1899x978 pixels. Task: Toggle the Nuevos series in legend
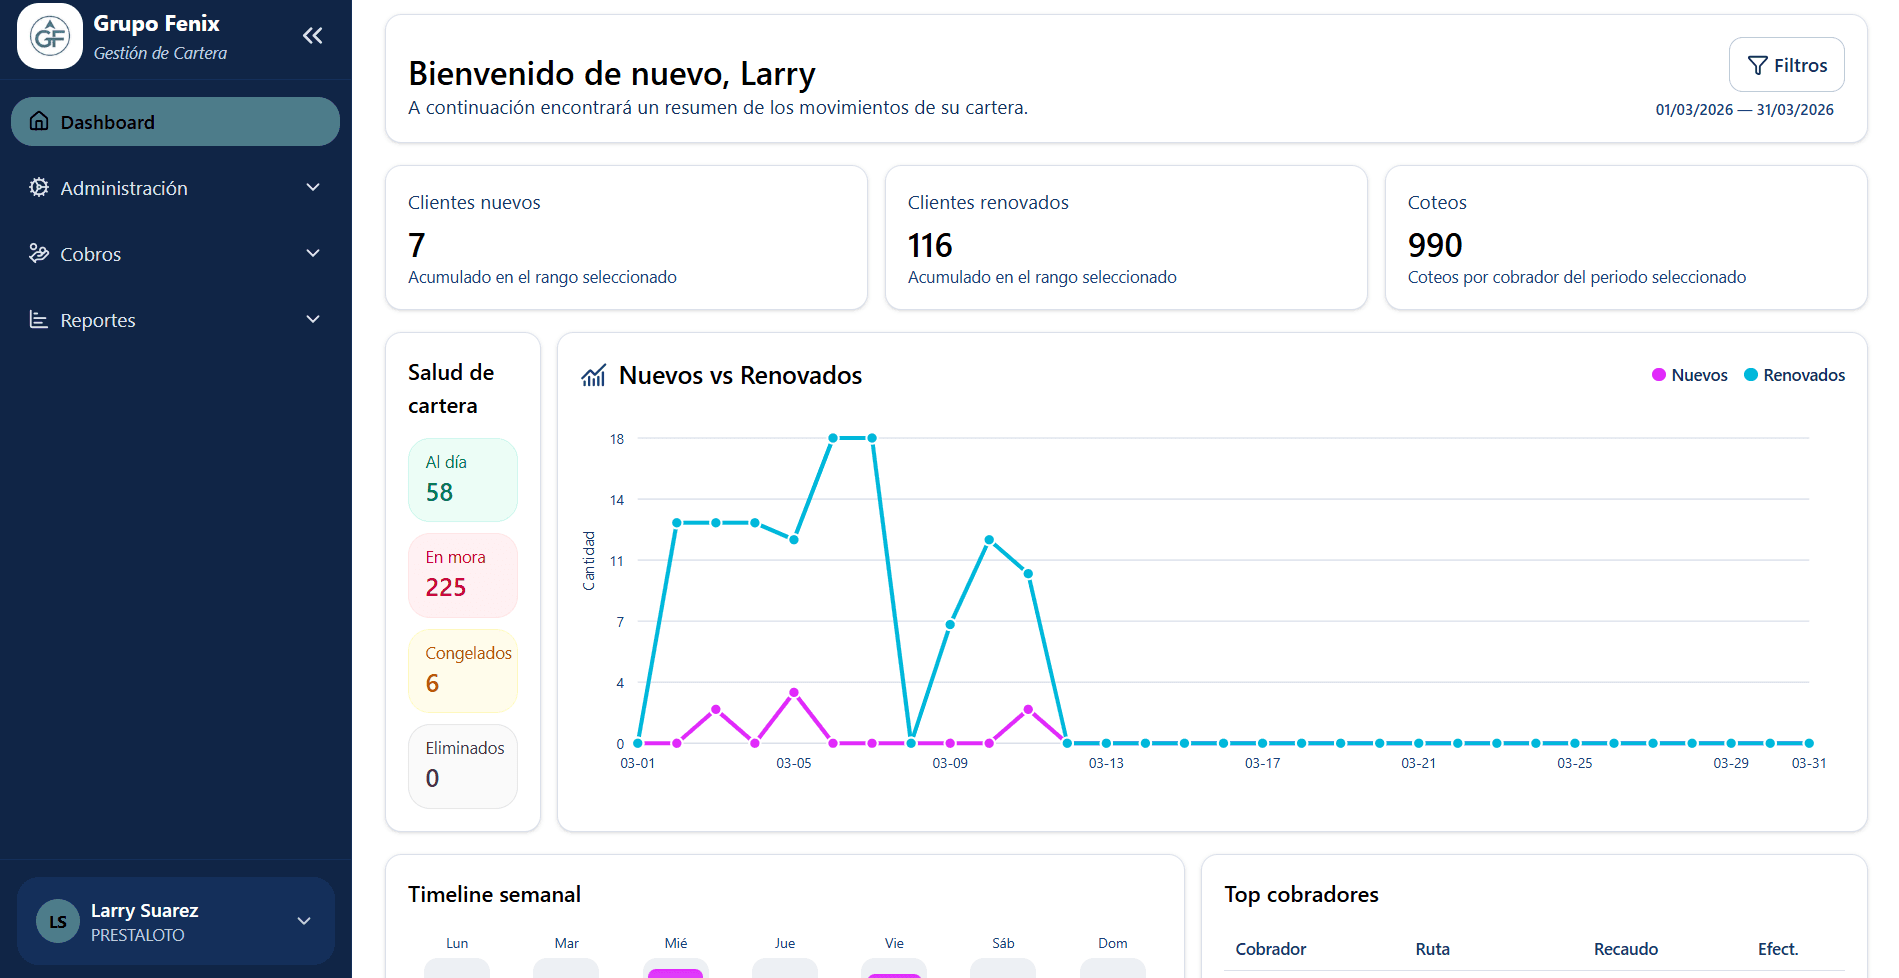pyautogui.click(x=1689, y=375)
